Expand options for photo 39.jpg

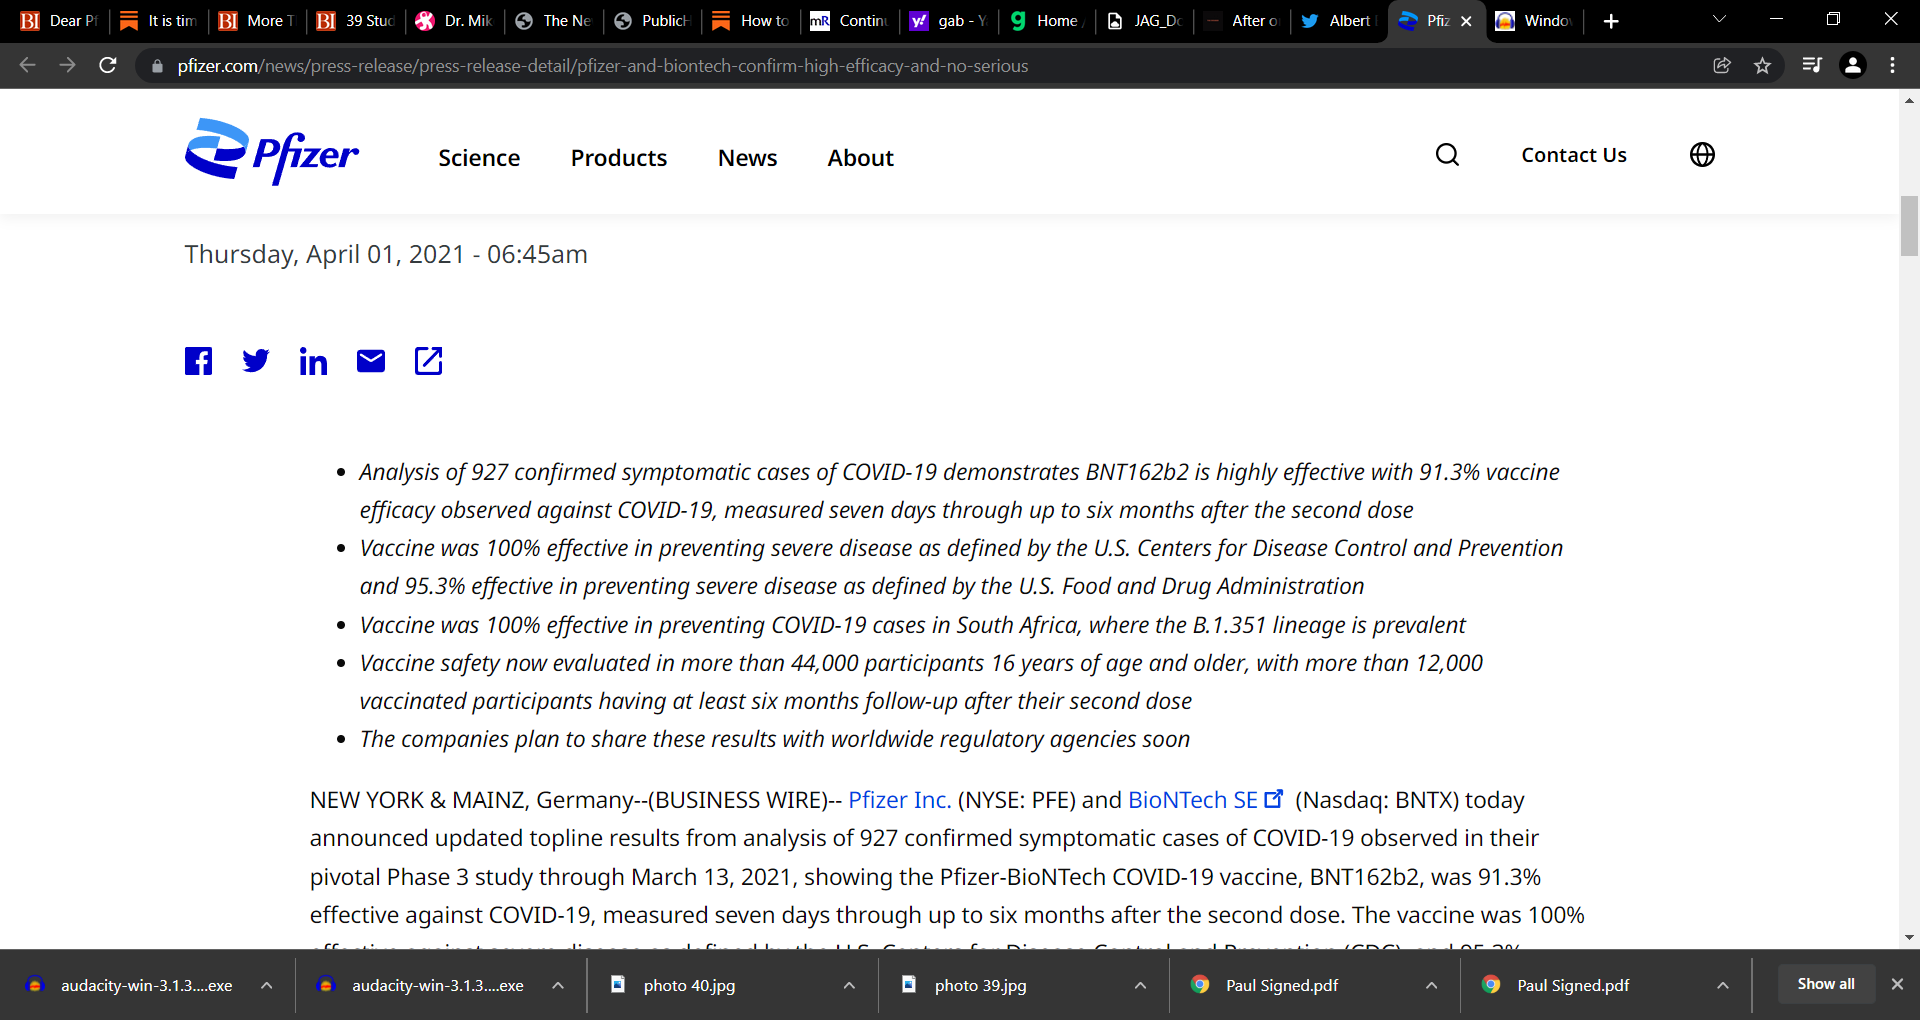point(1140,985)
